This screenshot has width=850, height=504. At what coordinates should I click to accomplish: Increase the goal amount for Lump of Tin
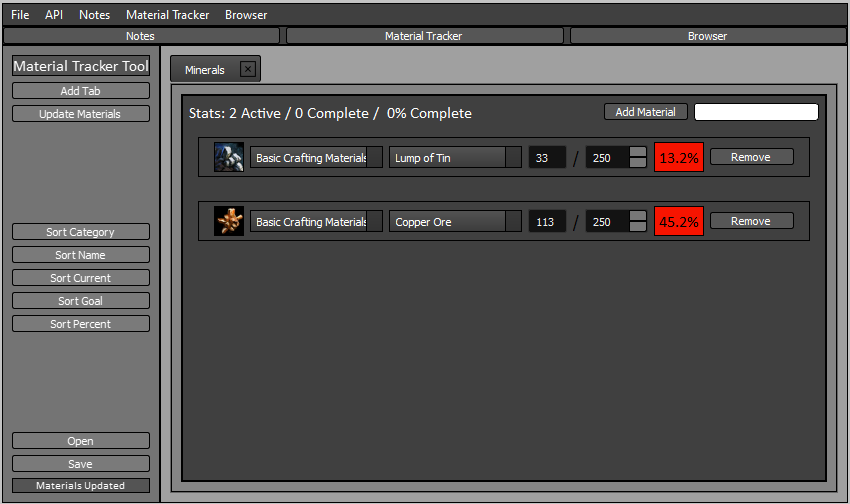coord(637,152)
